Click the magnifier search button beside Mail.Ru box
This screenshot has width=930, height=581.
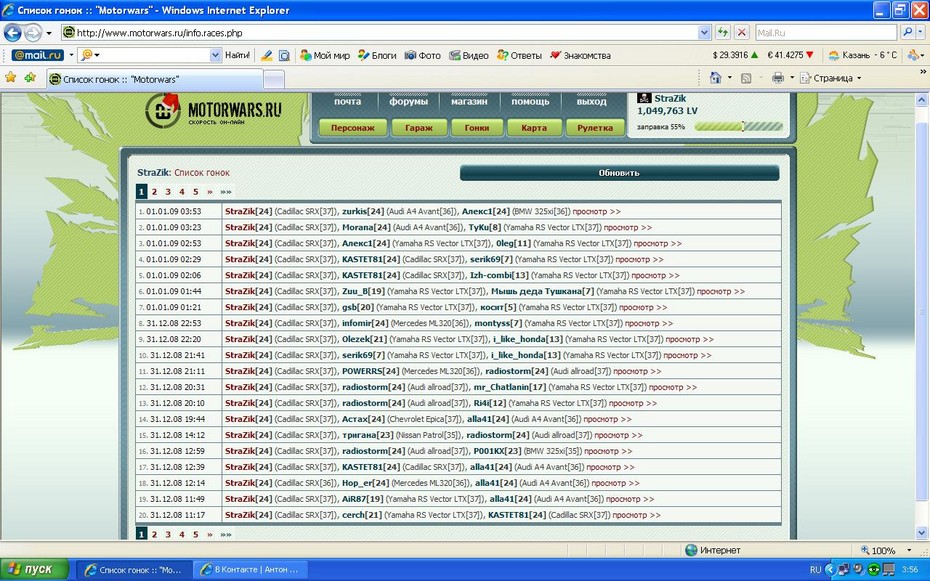click(x=907, y=33)
